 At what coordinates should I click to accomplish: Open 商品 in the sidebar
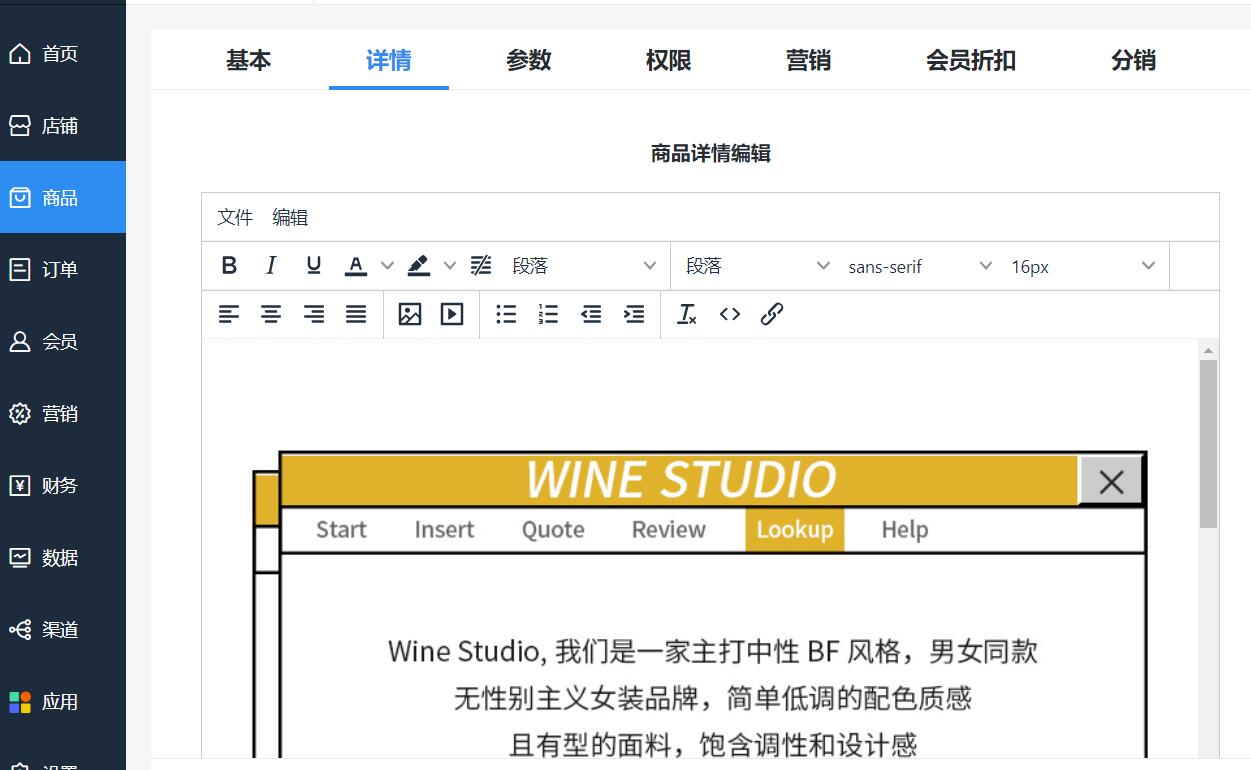click(63, 198)
